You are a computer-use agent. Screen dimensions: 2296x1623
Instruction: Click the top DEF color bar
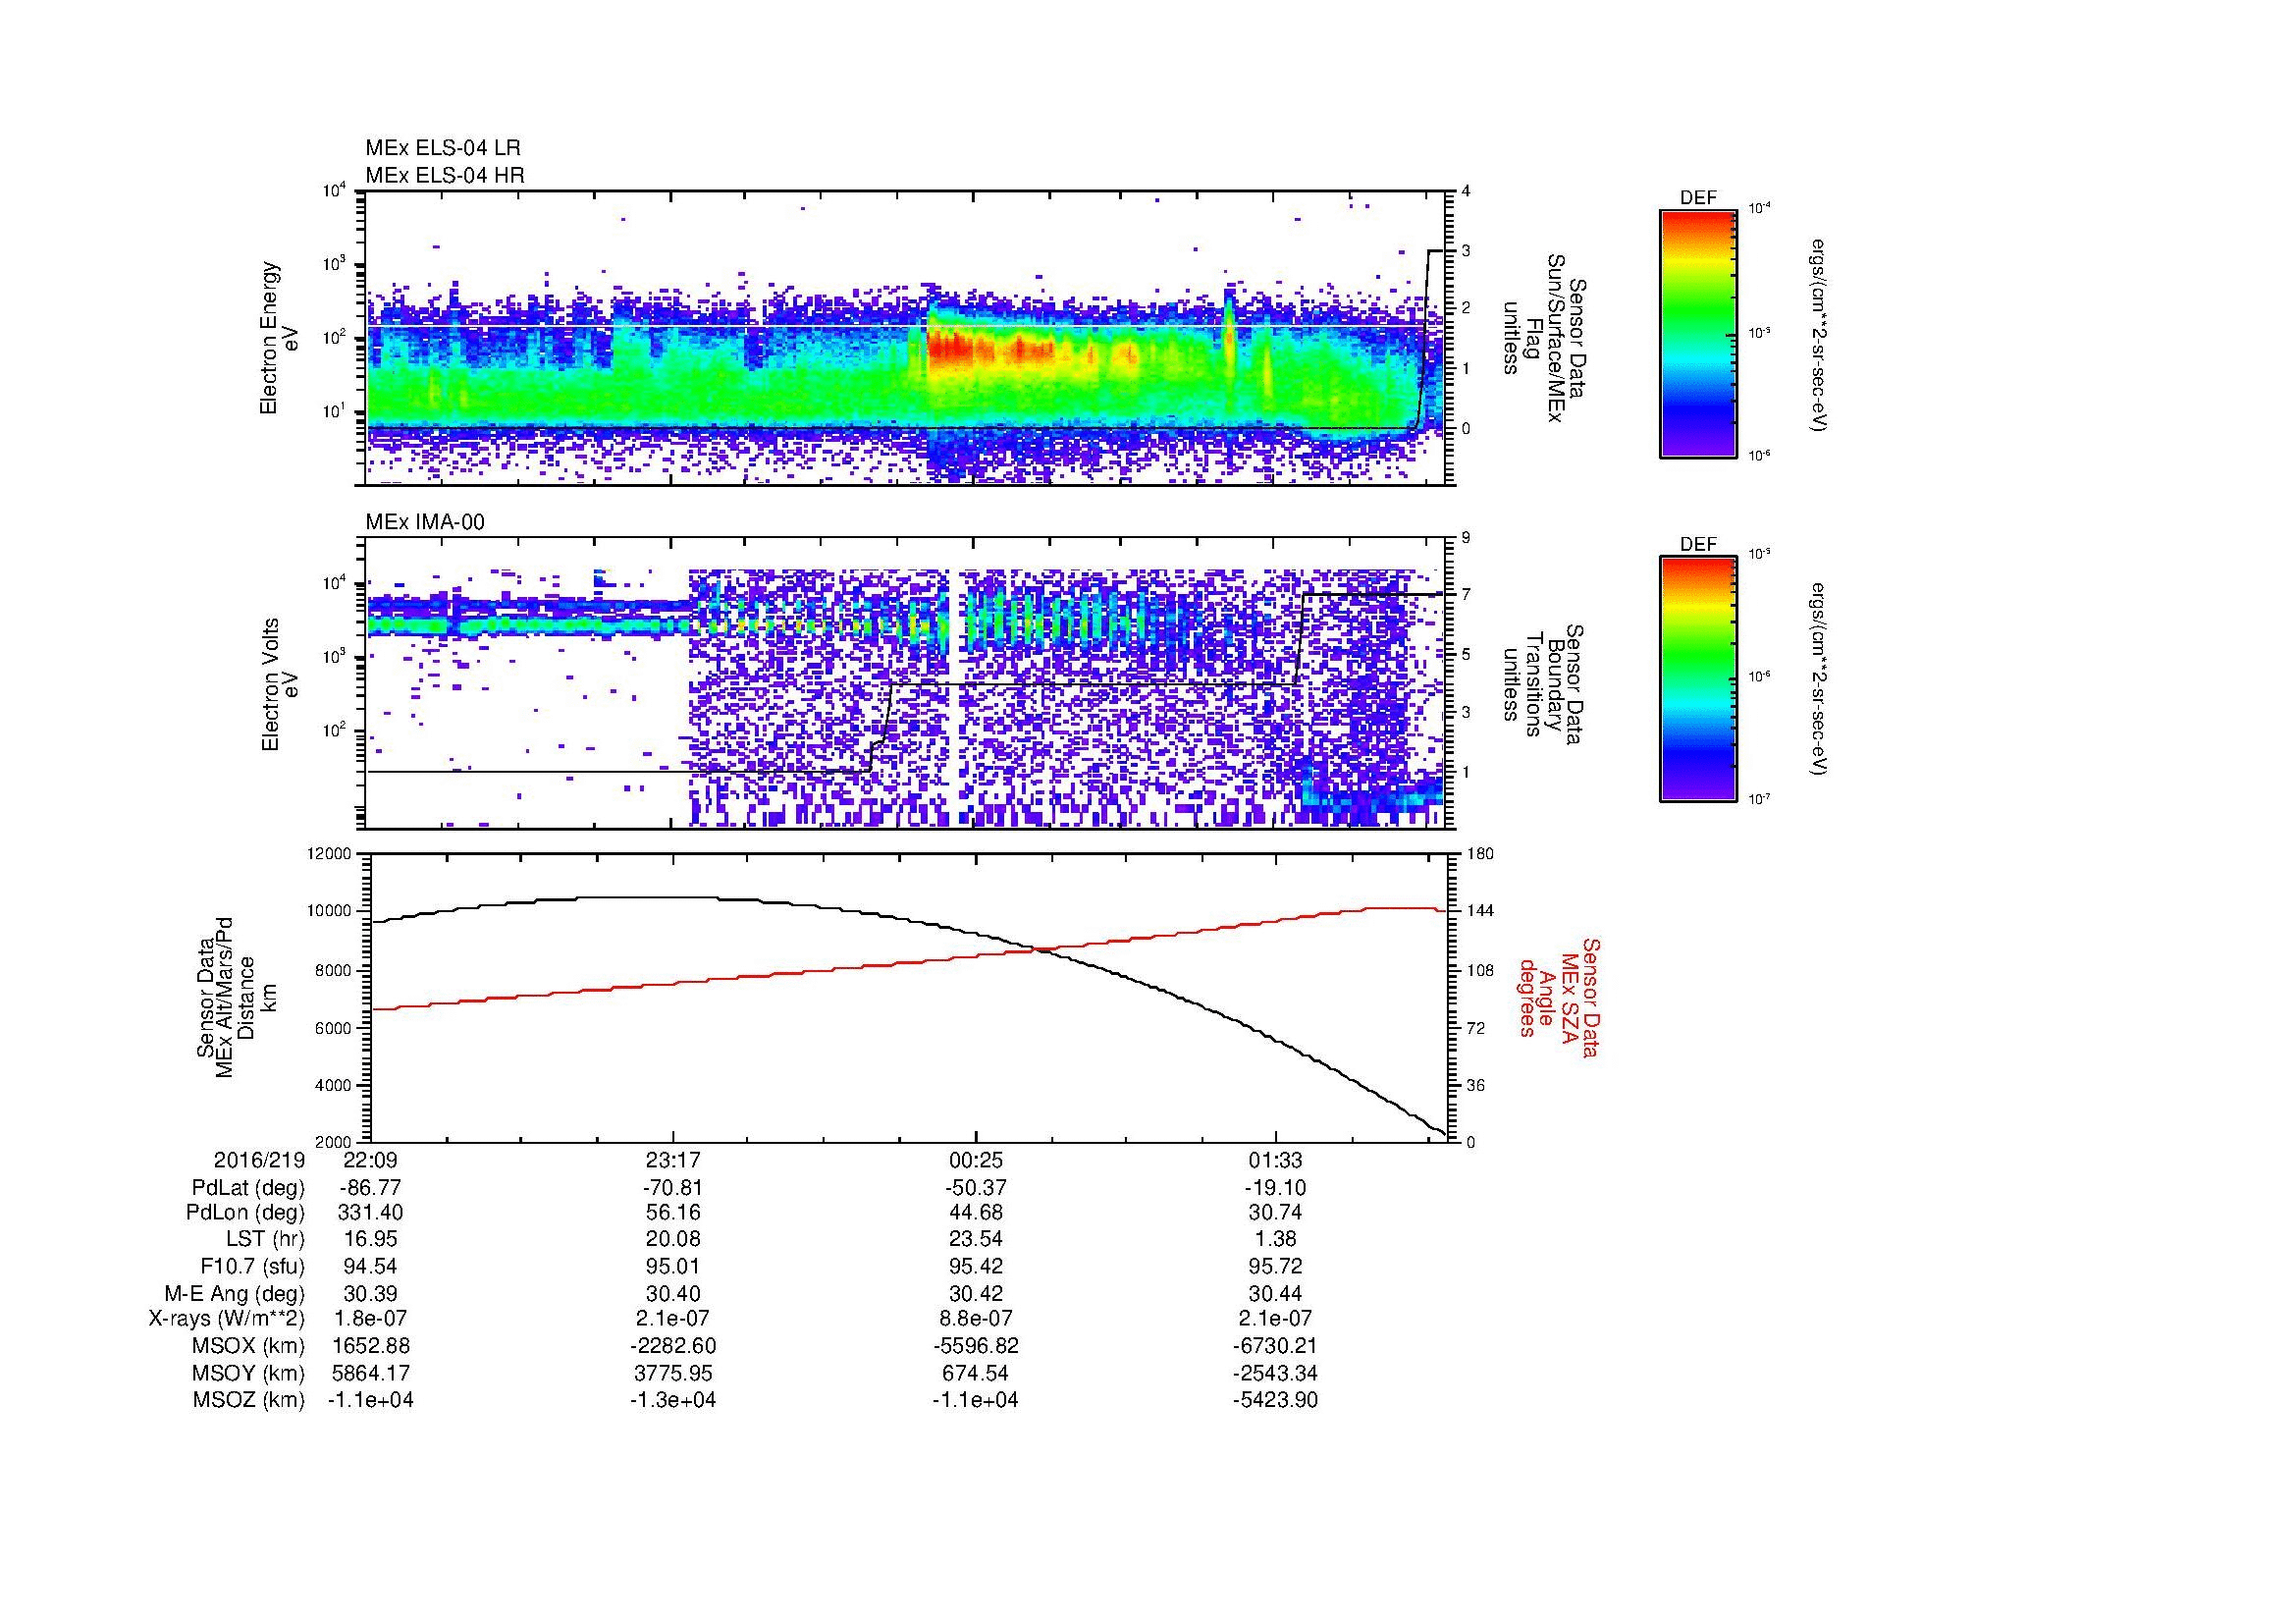pos(1698,333)
